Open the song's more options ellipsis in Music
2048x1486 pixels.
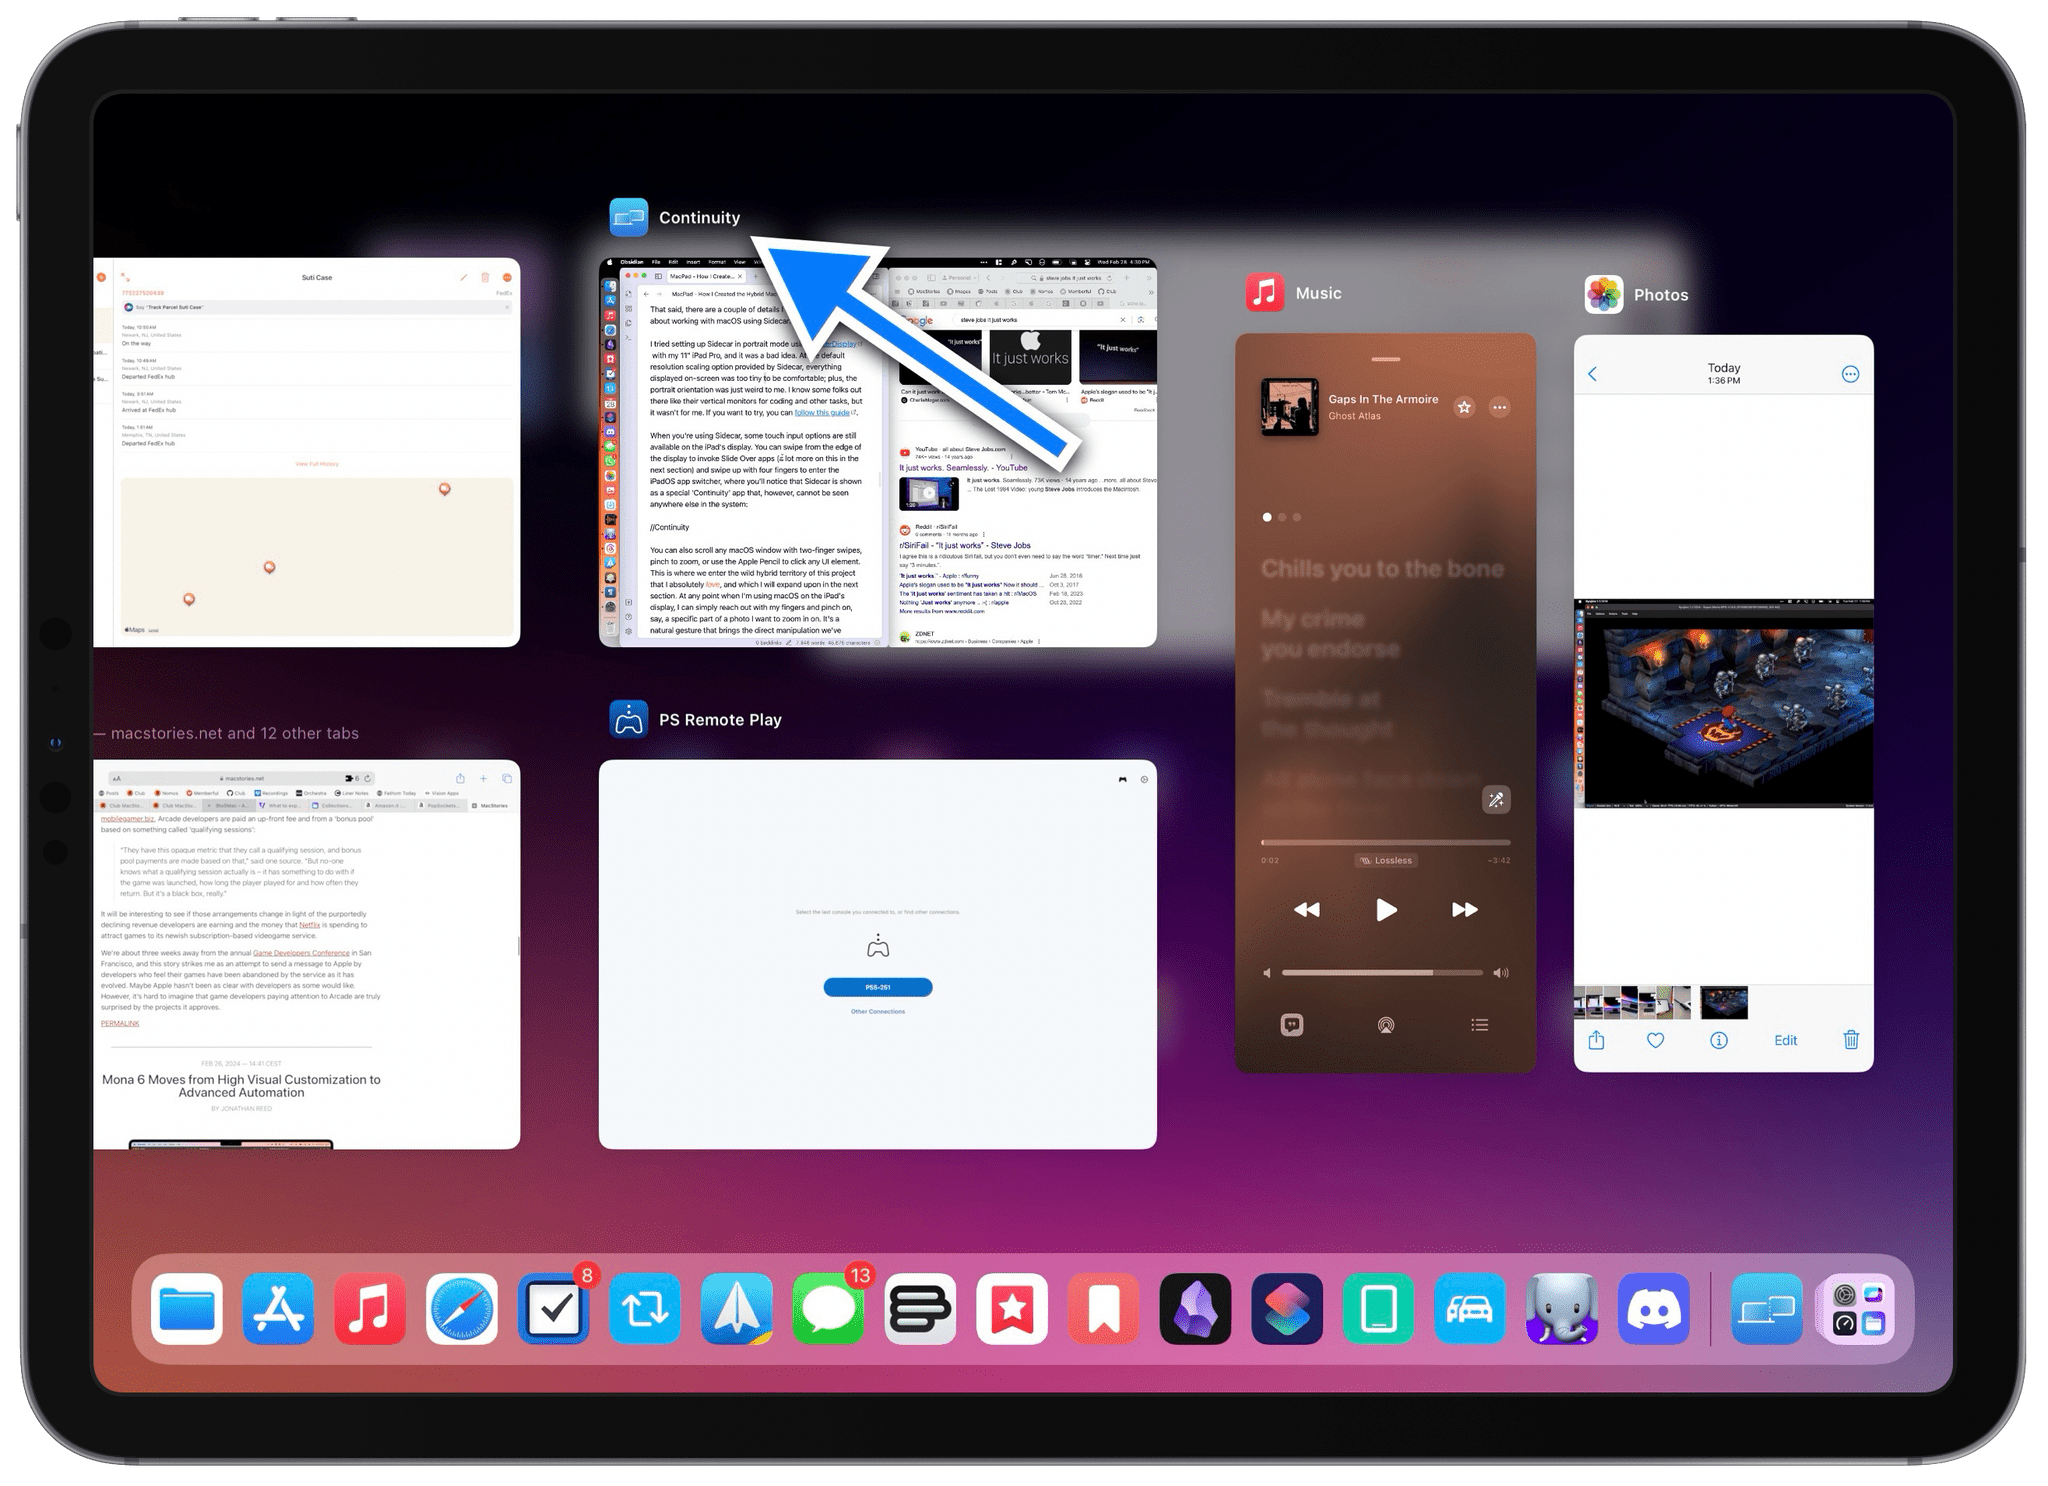pyautogui.click(x=1499, y=407)
